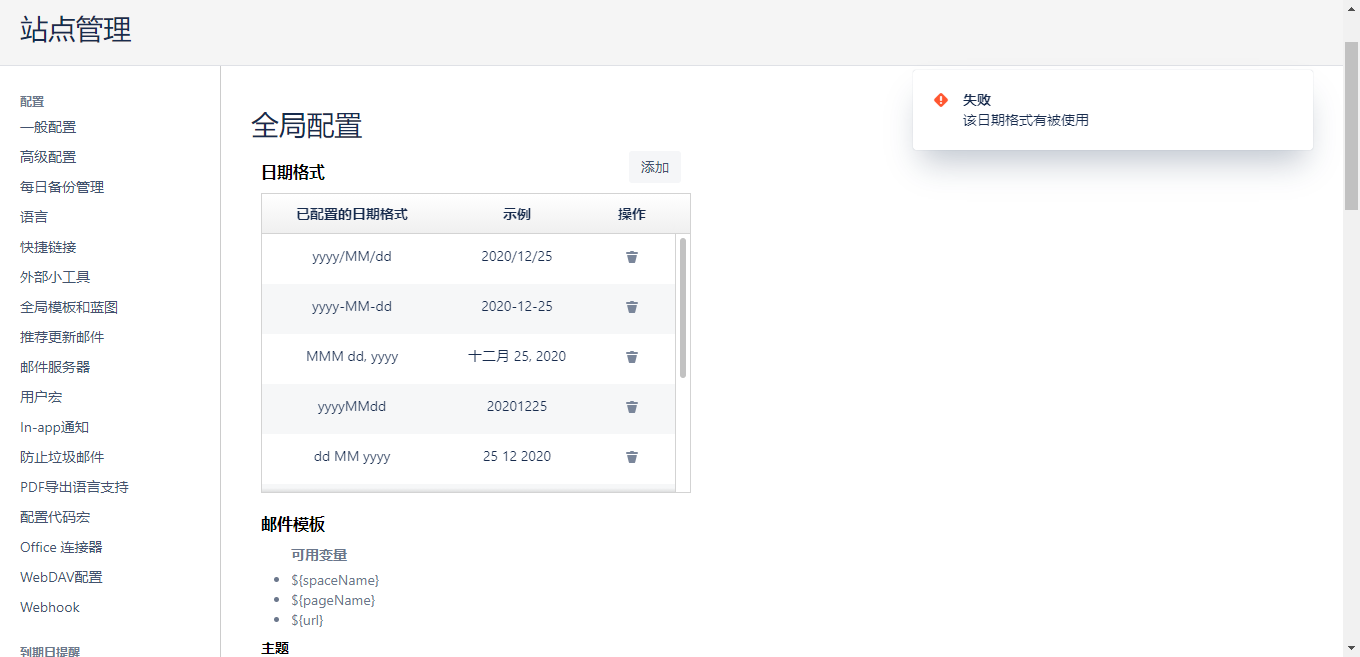This screenshot has height=657, width=1360.
Task: Go to 高级配置 settings
Action: pos(48,157)
